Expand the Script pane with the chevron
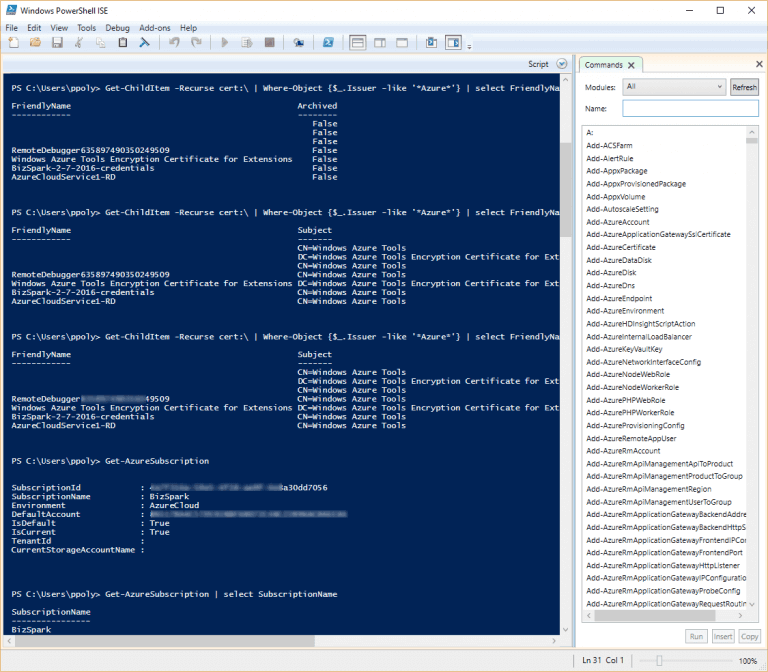This screenshot has width=768, height=672. 560,64
